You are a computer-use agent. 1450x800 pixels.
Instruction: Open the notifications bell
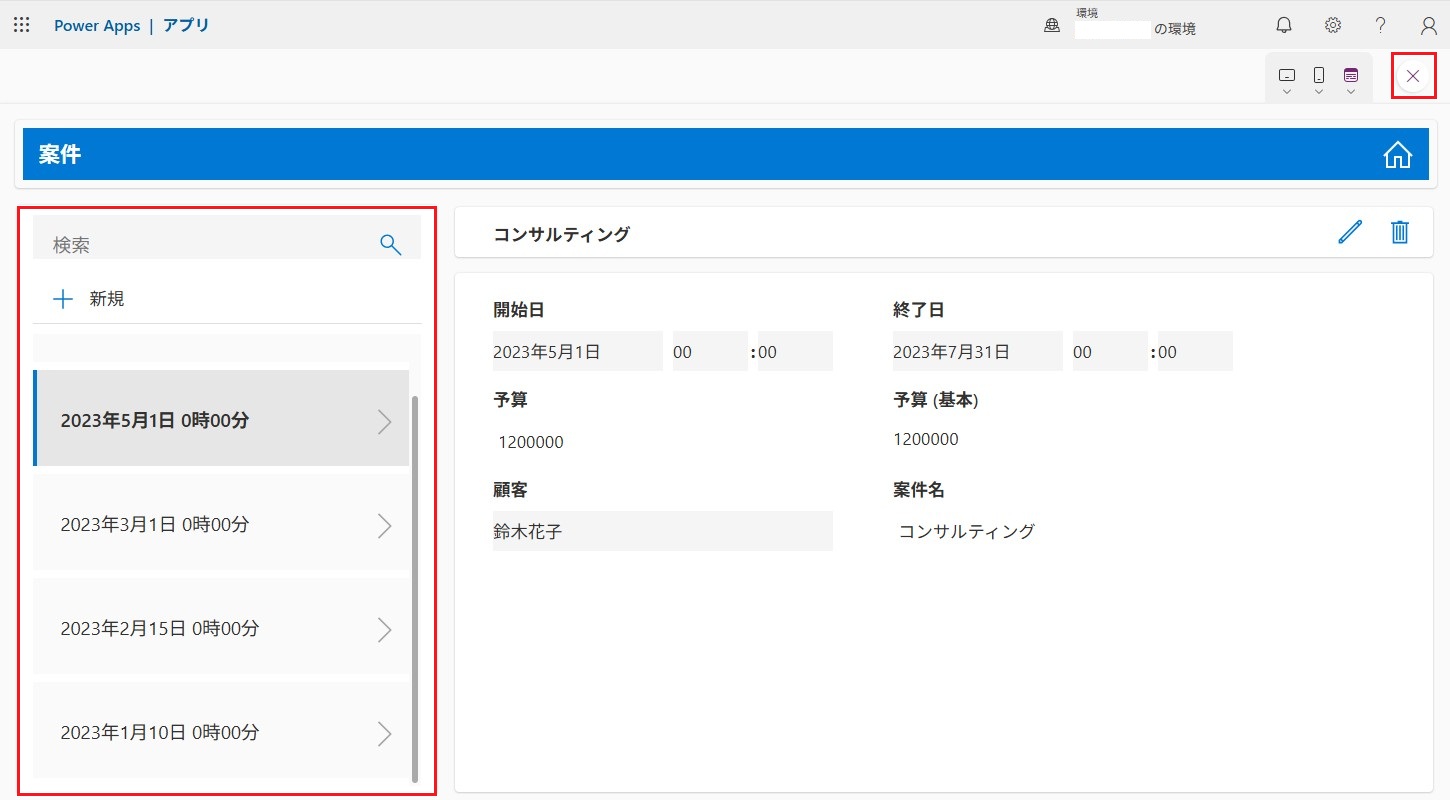(x=1284, y=25)
